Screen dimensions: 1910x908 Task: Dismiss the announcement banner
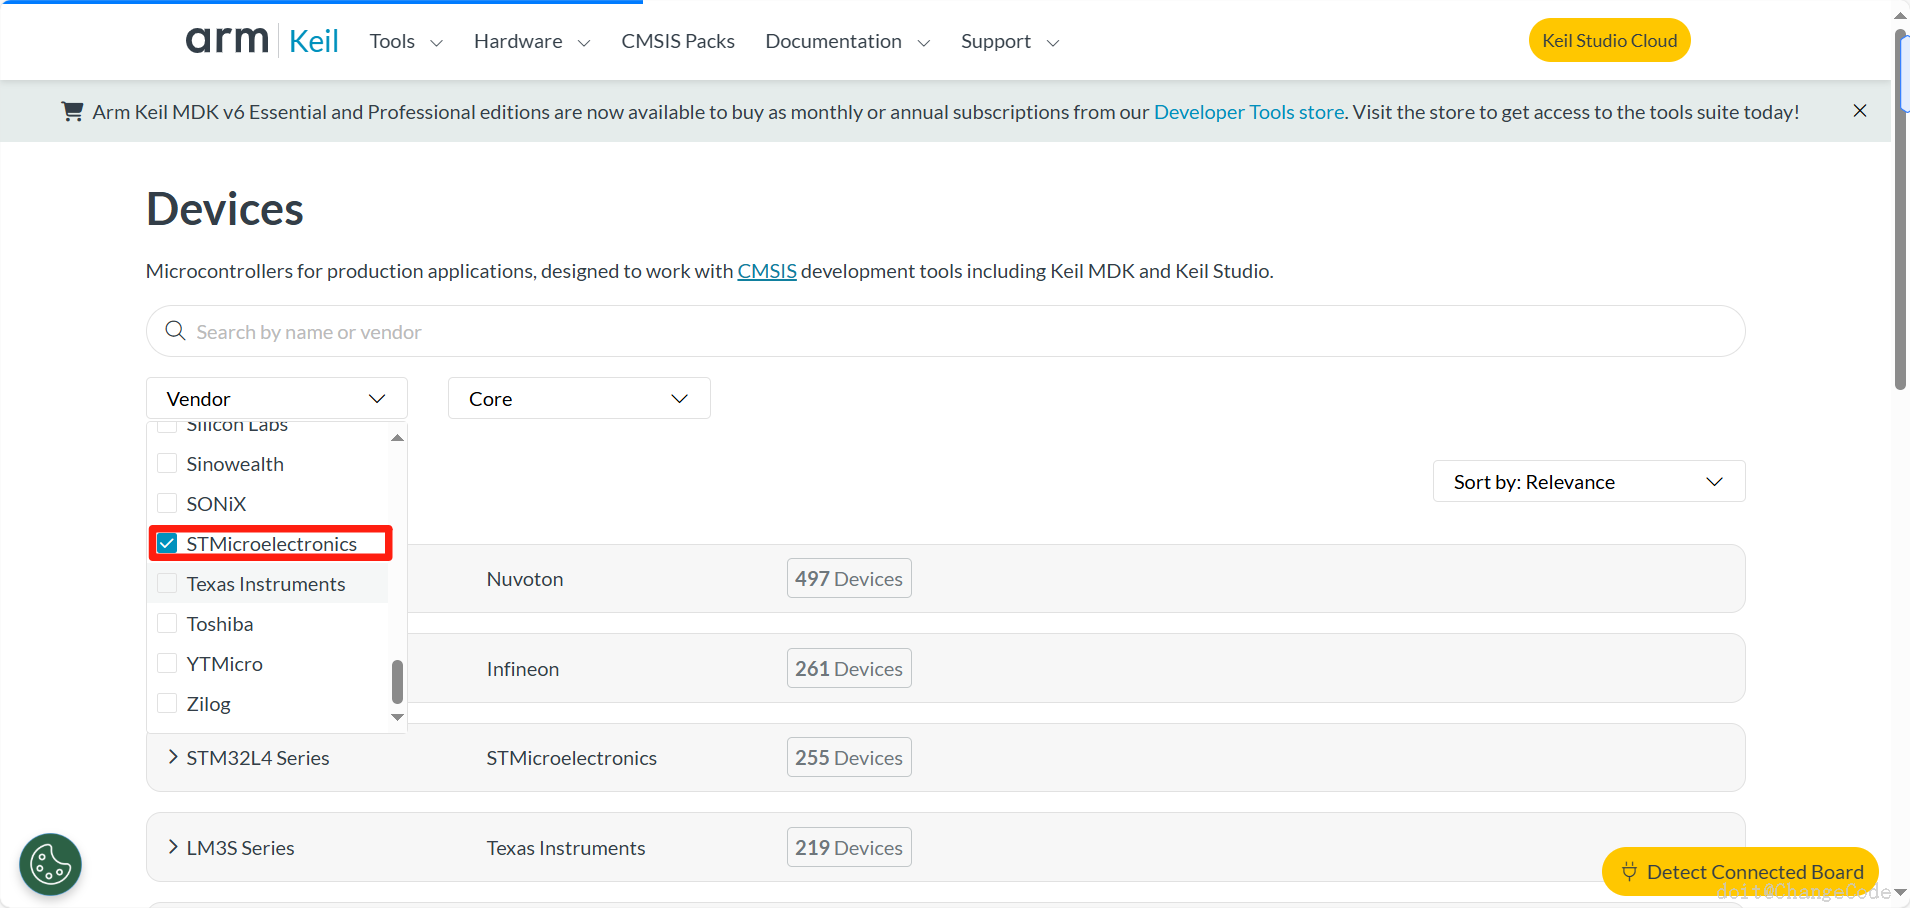1859,111
